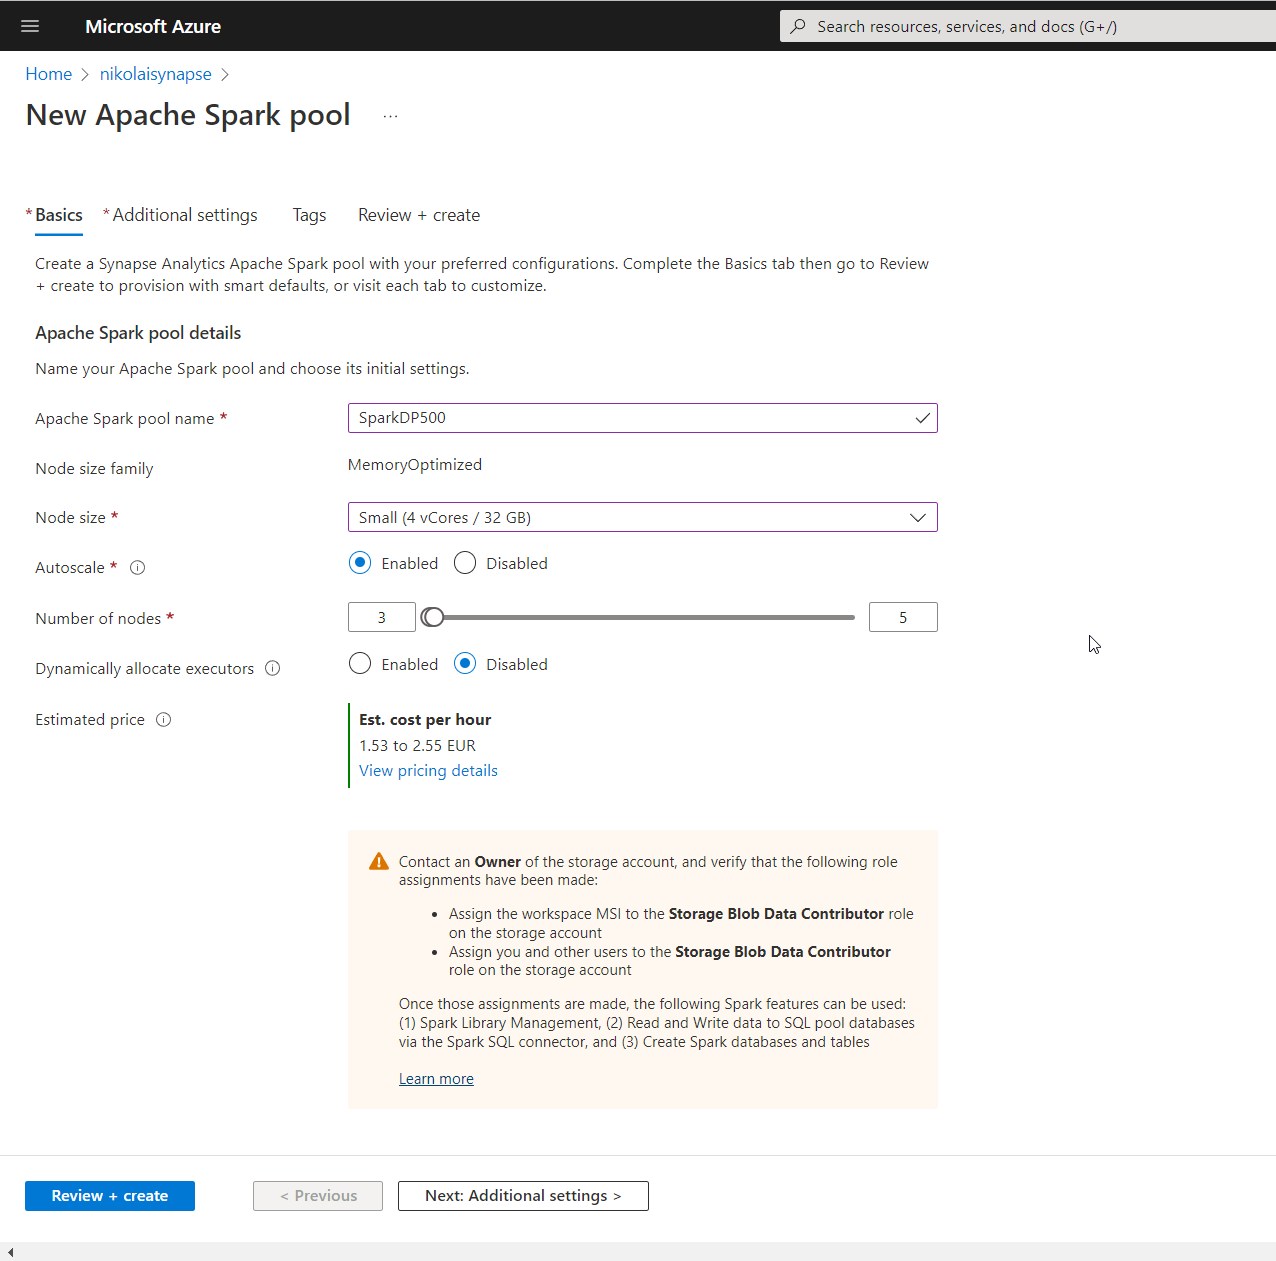Click the Learn more link
This screenshot has height=1261, width=1276.
pos(436,1078)
